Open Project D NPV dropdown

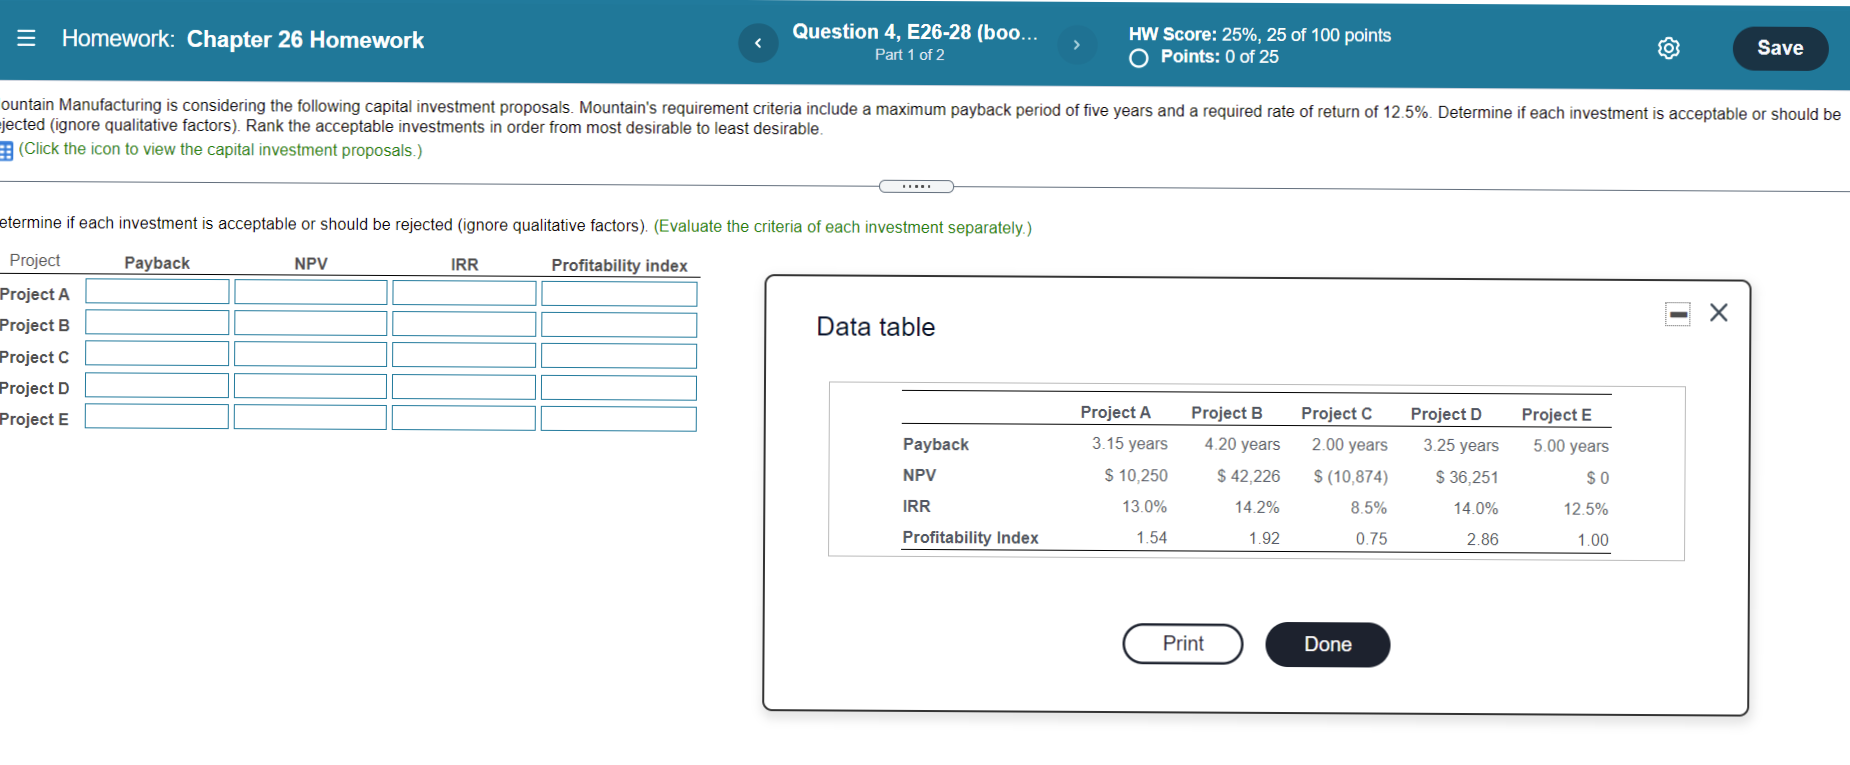[x=311, y=386]
